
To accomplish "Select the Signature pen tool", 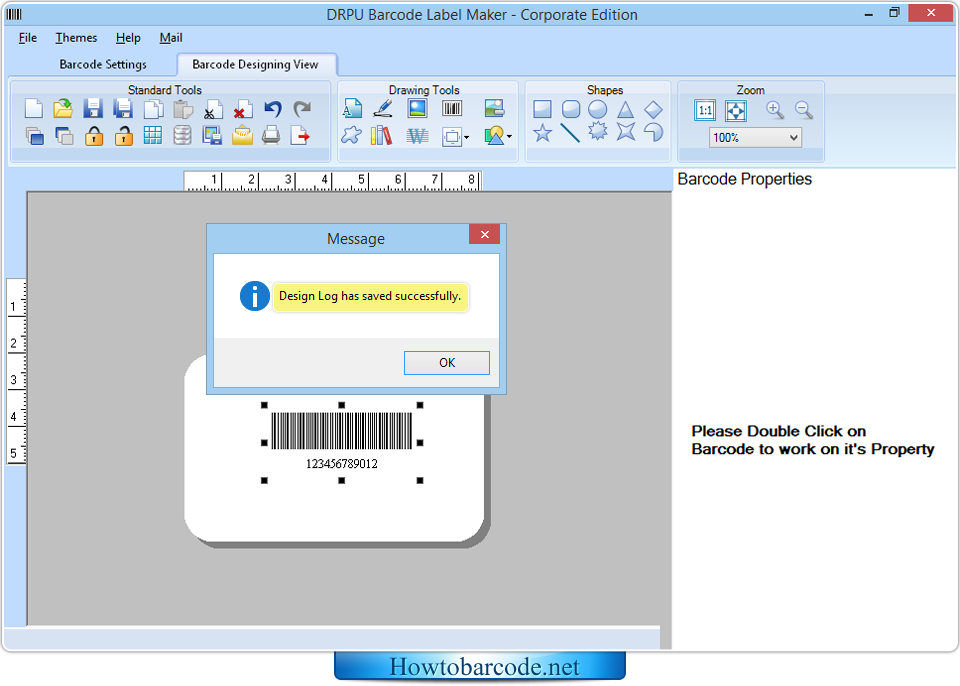I will point(383,108).
